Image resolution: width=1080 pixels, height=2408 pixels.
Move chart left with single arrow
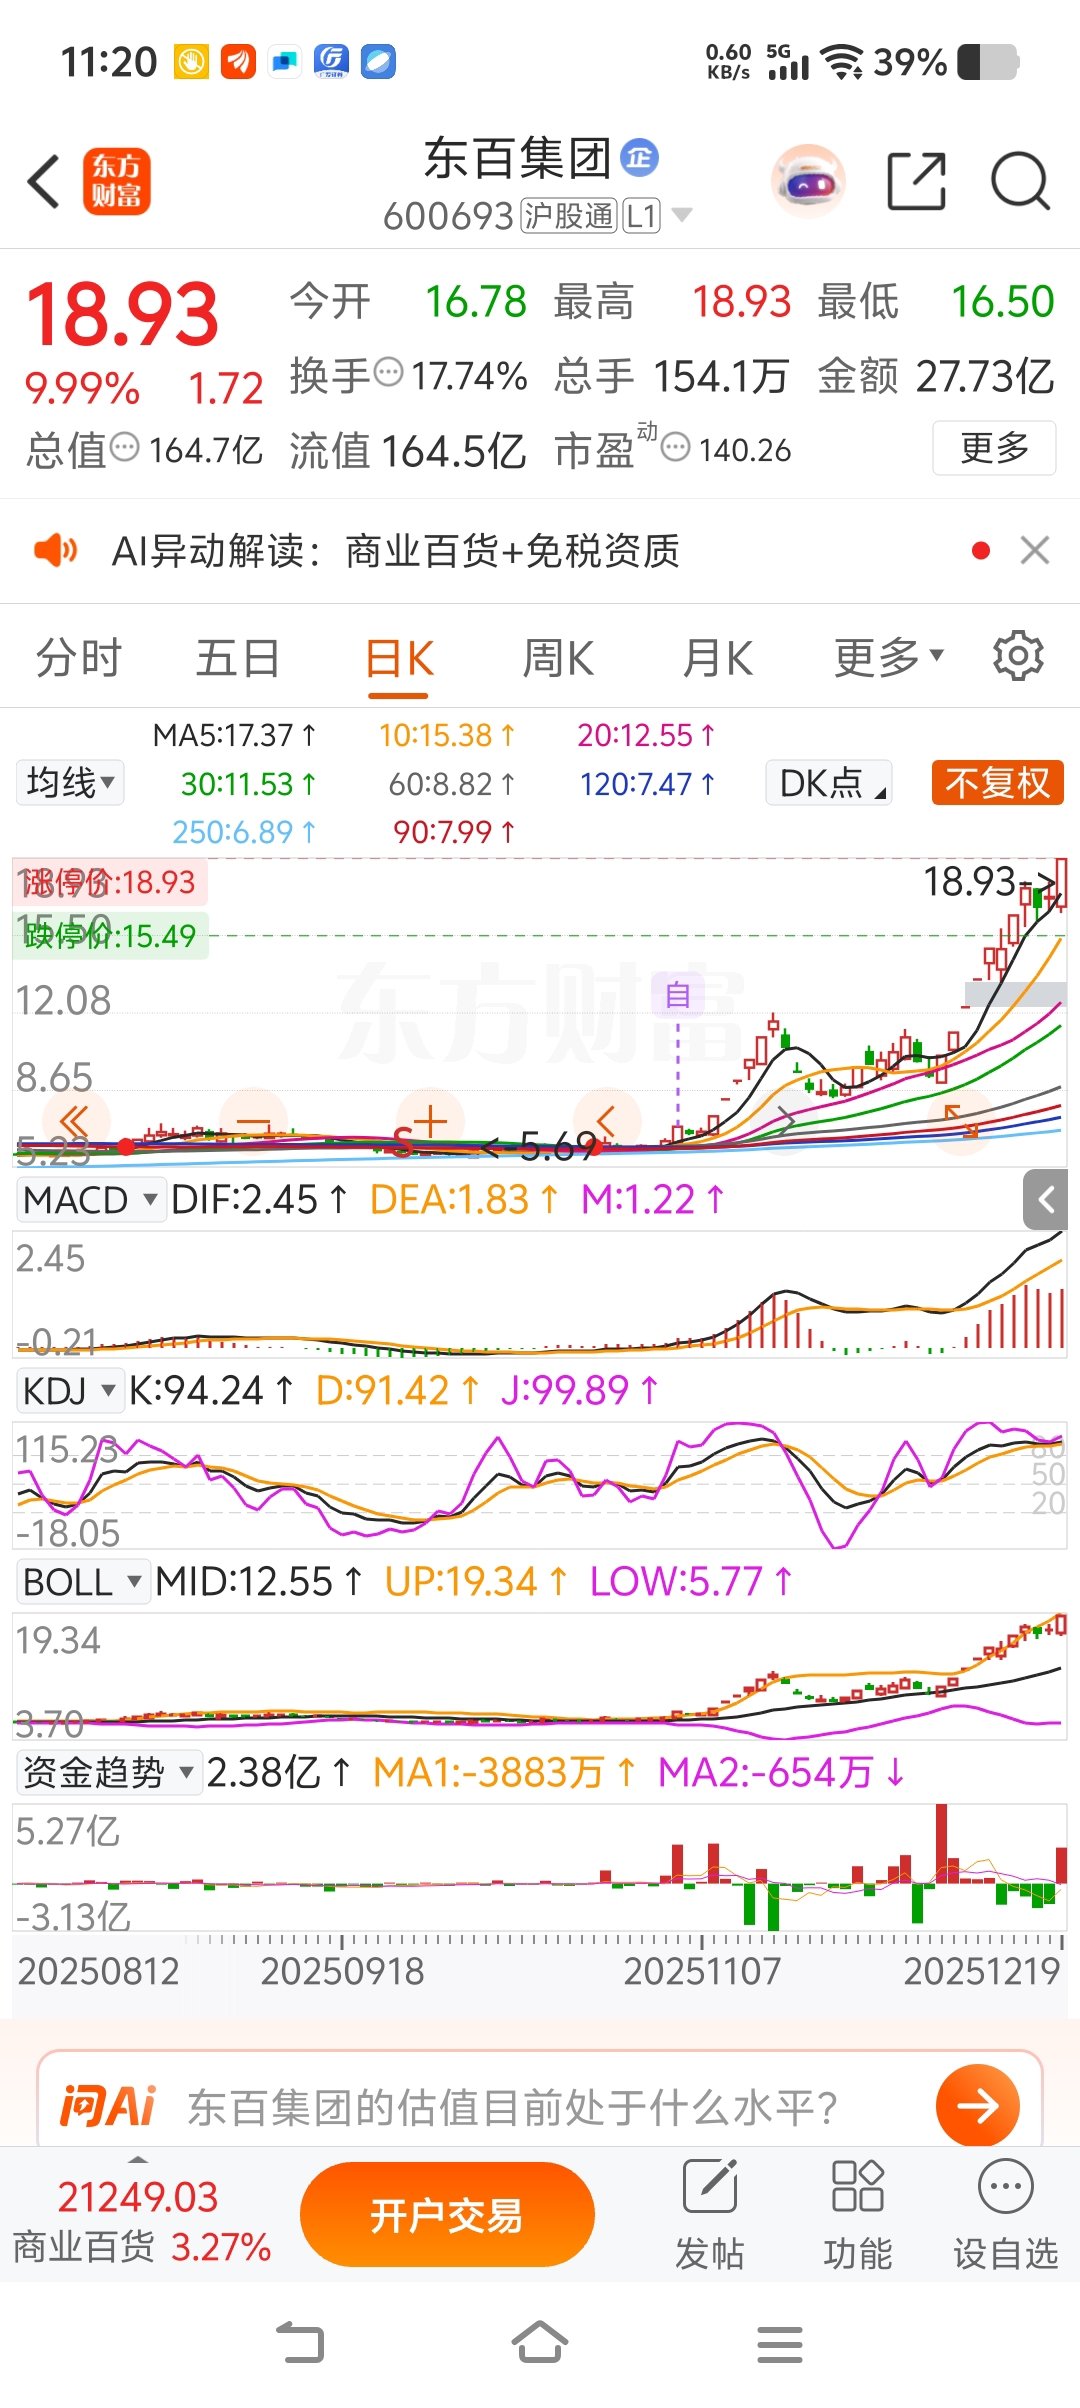click(x=607, y=1122)
